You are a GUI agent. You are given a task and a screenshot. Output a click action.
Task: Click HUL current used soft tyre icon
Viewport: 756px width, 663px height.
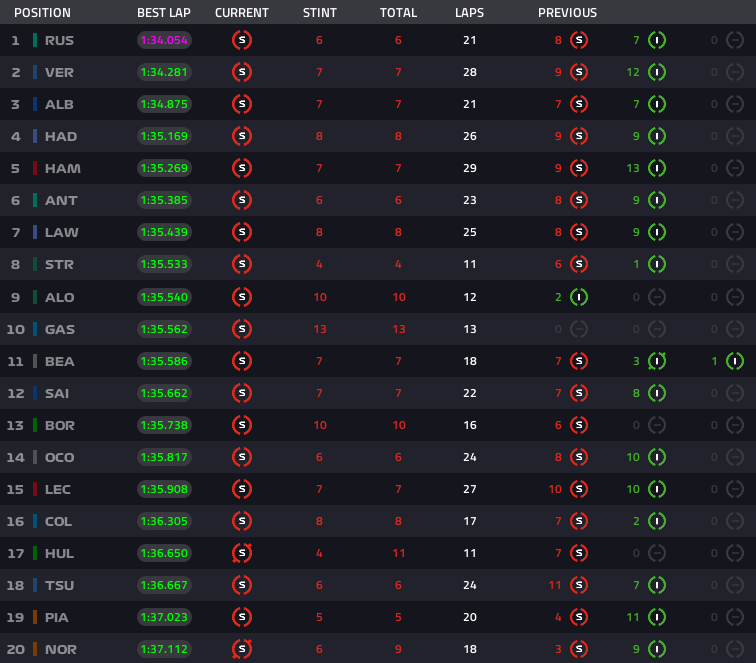tap(241, 553)
